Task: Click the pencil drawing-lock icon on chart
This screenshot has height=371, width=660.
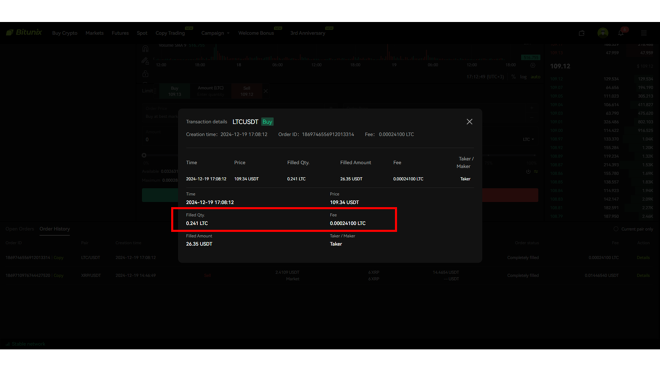Action: [x=145, y=61]
